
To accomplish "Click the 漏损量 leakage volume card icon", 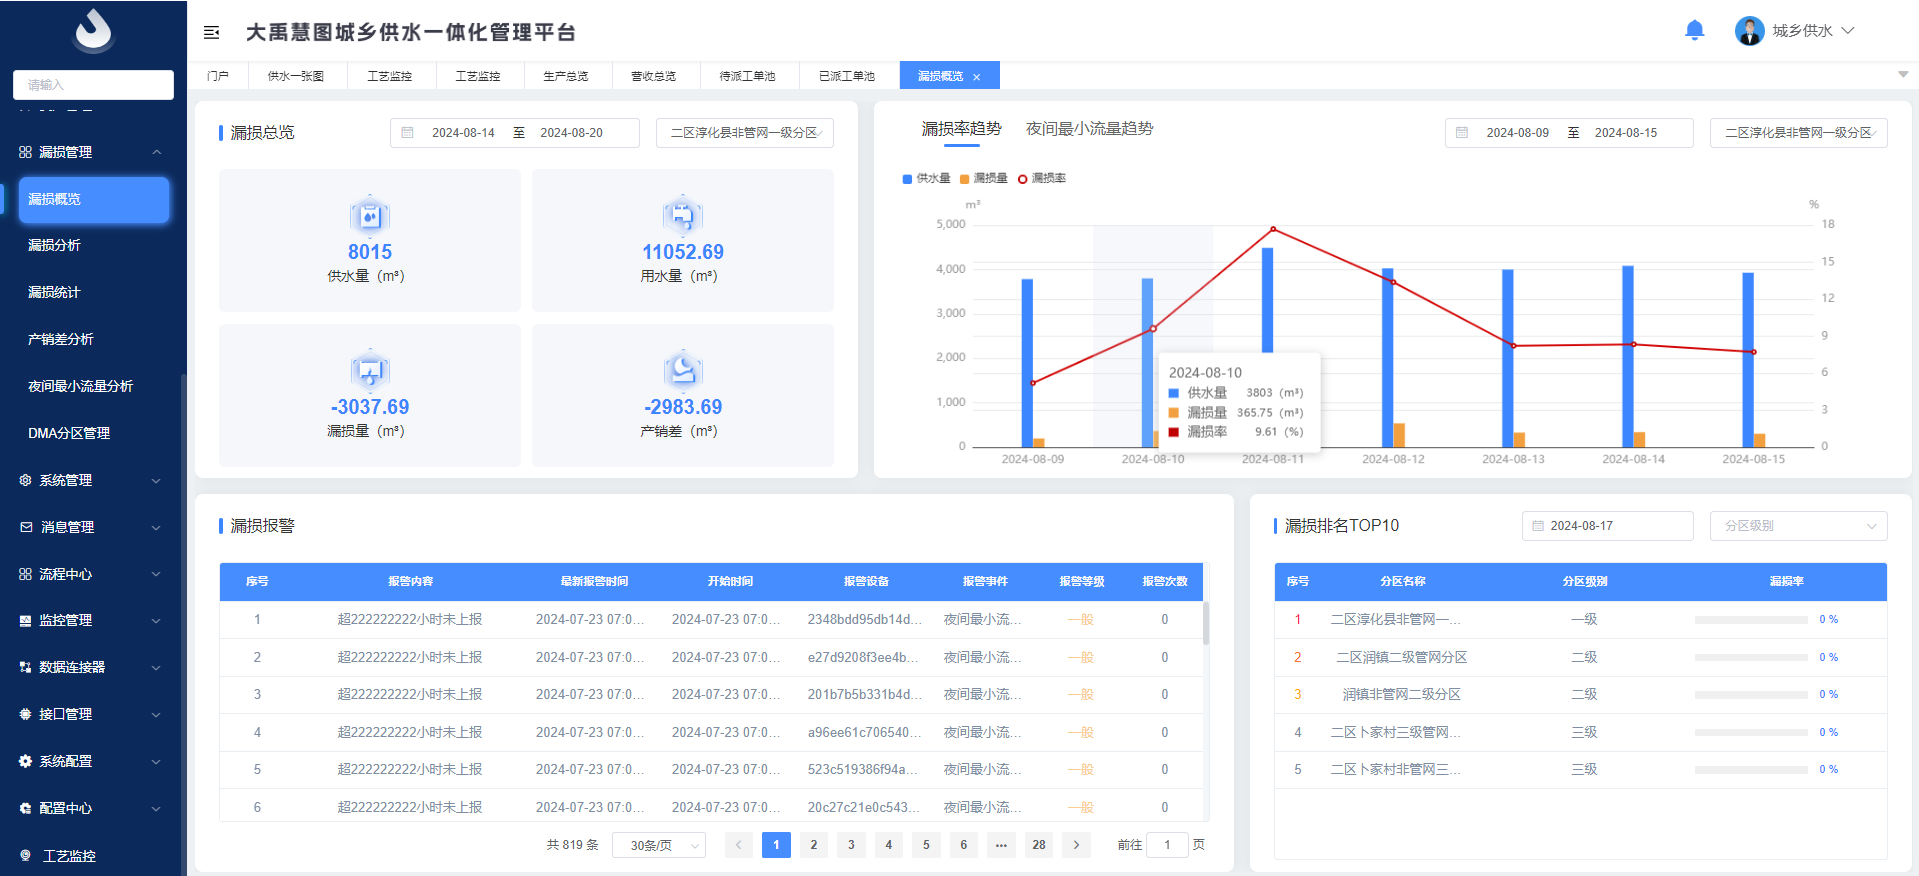I will (370, 370).
